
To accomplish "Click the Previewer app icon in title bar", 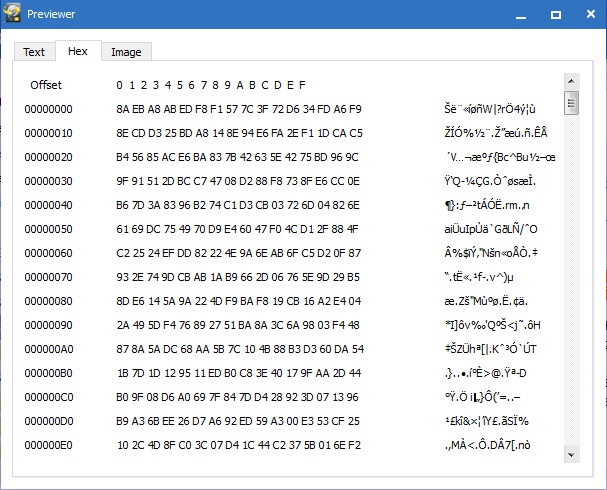I will coord(12,14).
